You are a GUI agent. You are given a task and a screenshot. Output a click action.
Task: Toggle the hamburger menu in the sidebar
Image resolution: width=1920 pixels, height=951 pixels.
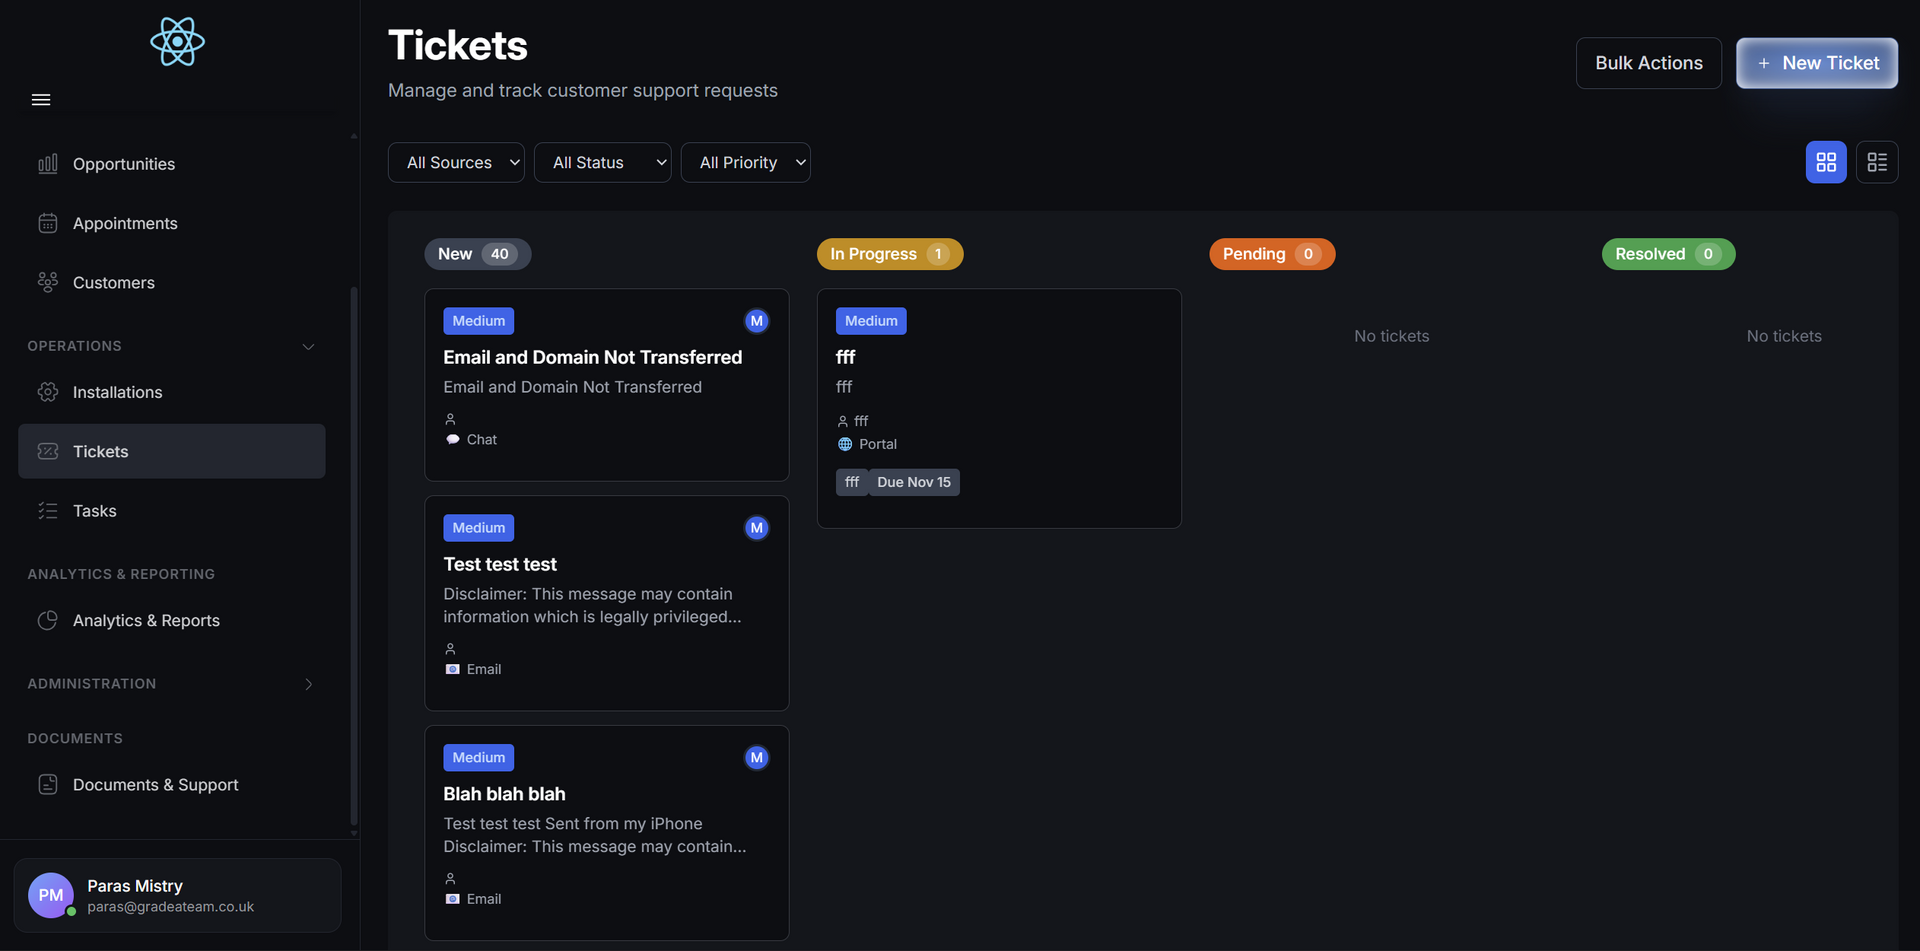(41, 100)
